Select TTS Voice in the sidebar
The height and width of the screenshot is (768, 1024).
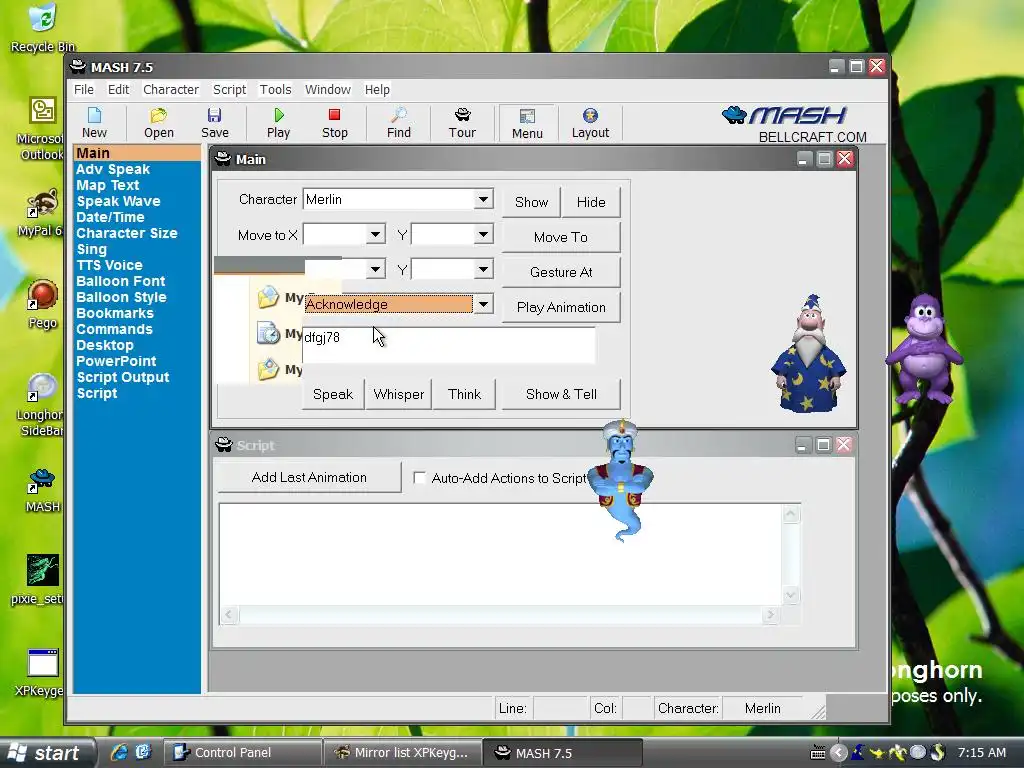click(109, 265)
